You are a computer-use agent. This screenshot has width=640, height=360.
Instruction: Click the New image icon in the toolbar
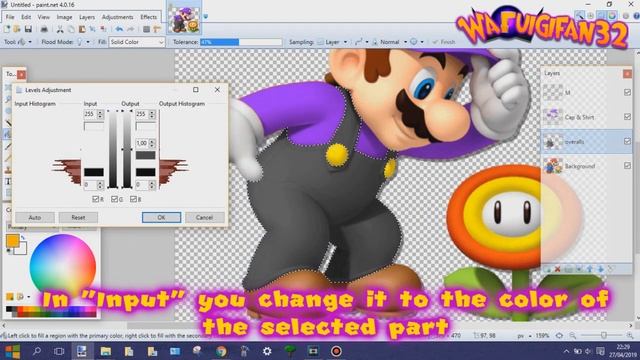[x=7, y=29]
